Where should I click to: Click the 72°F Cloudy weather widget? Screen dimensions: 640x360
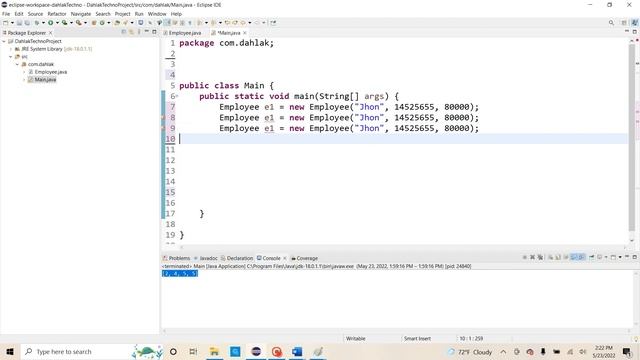(470, 352)
